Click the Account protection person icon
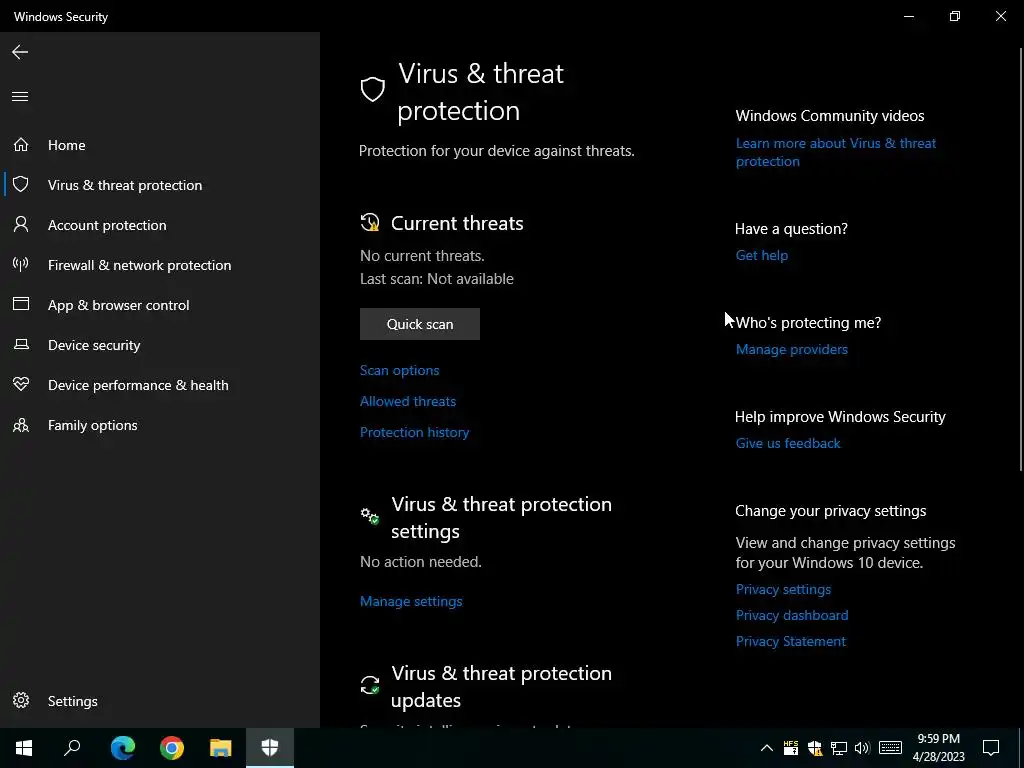This screenshot has width=1024, height=768. [x=21, y=225]
